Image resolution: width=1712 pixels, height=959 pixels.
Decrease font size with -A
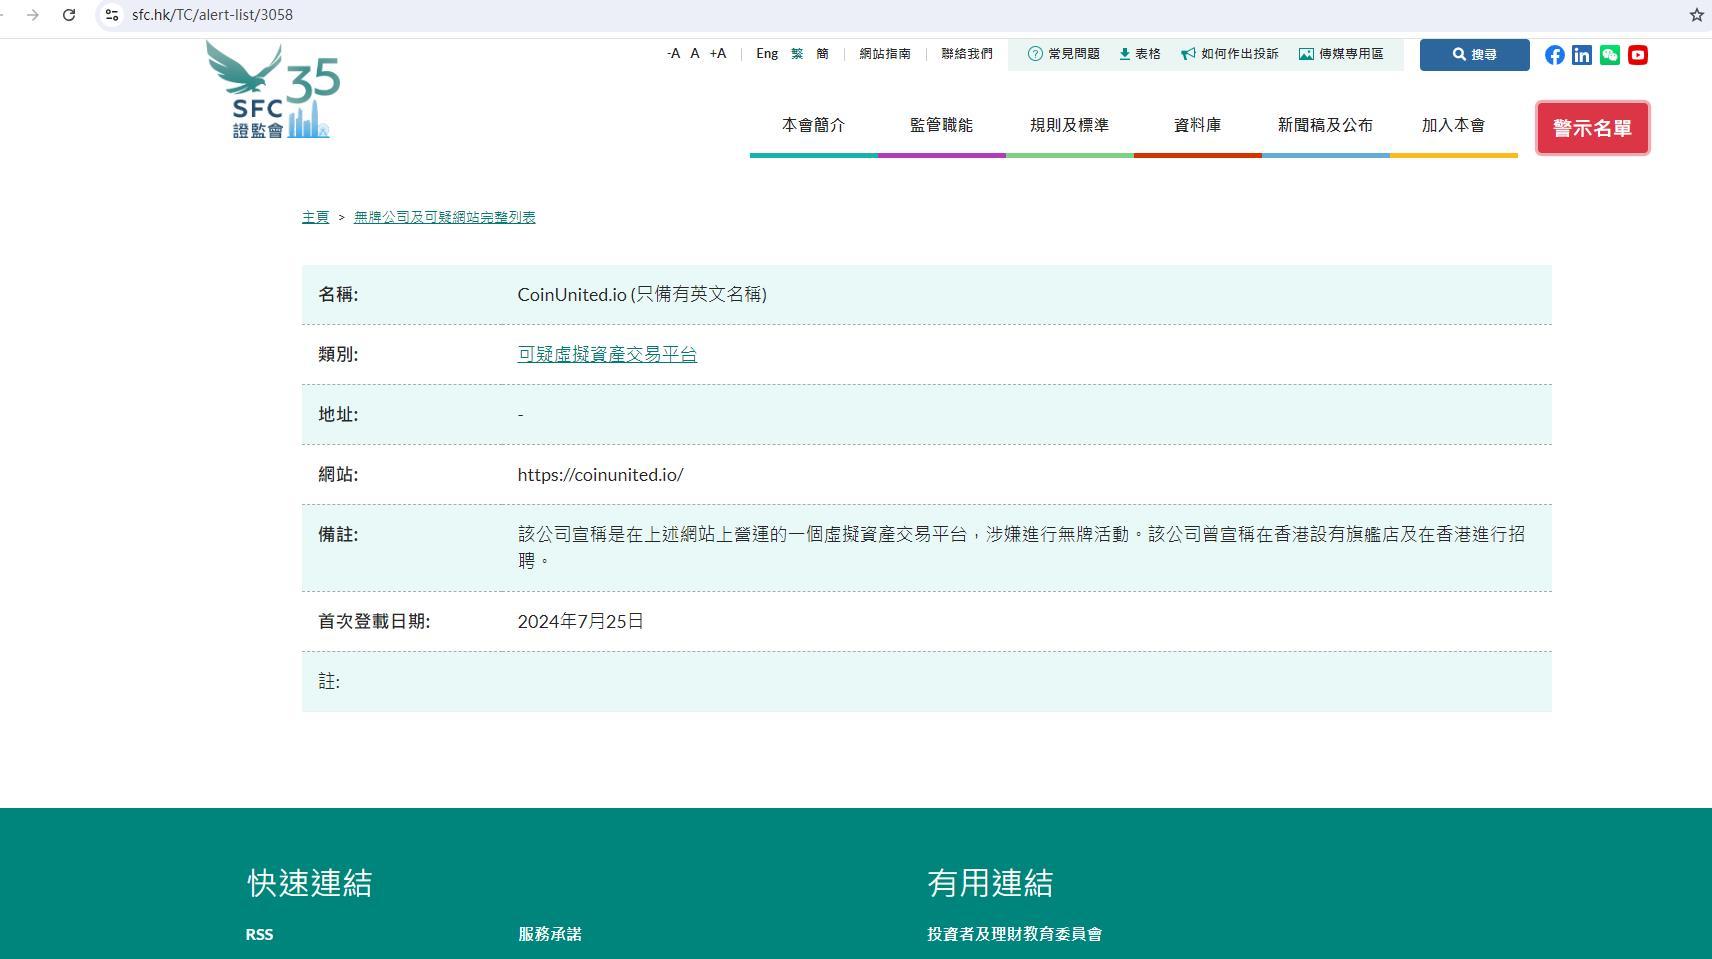click(673, 54)
